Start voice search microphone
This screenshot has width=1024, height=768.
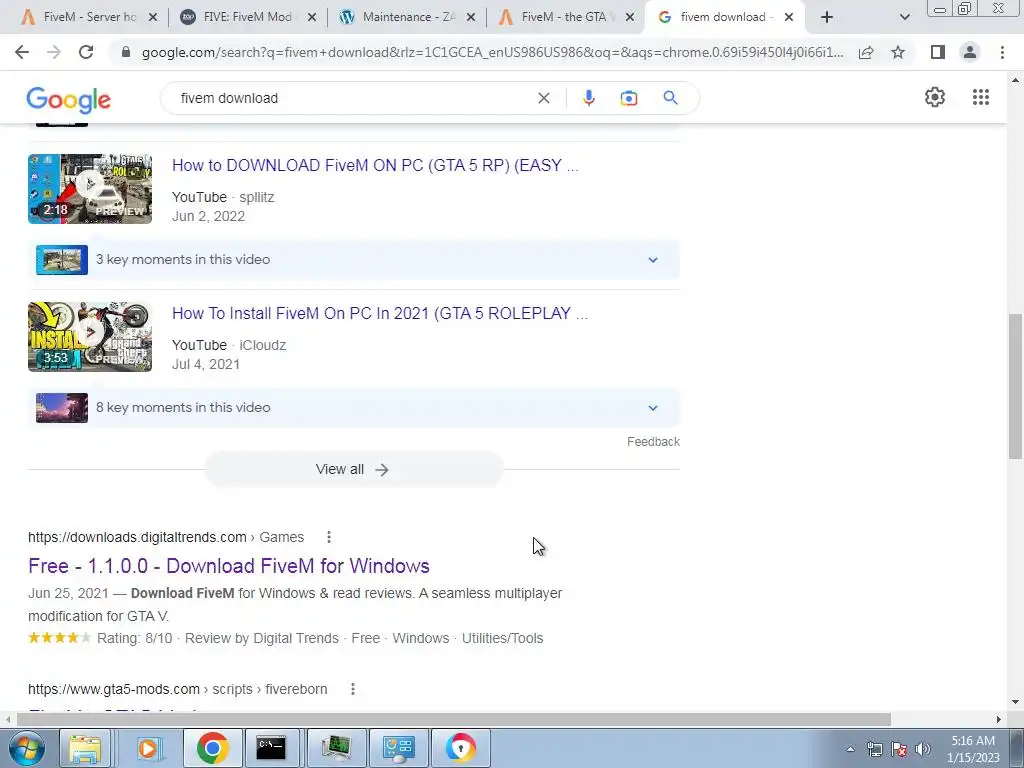click(588, 98)
